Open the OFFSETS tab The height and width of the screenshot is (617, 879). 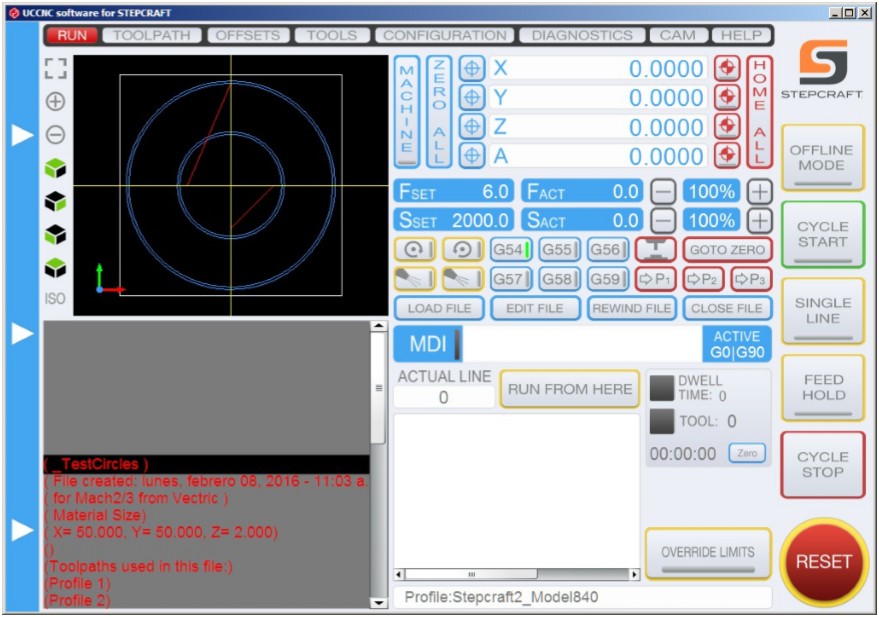[x=248, y=35]
